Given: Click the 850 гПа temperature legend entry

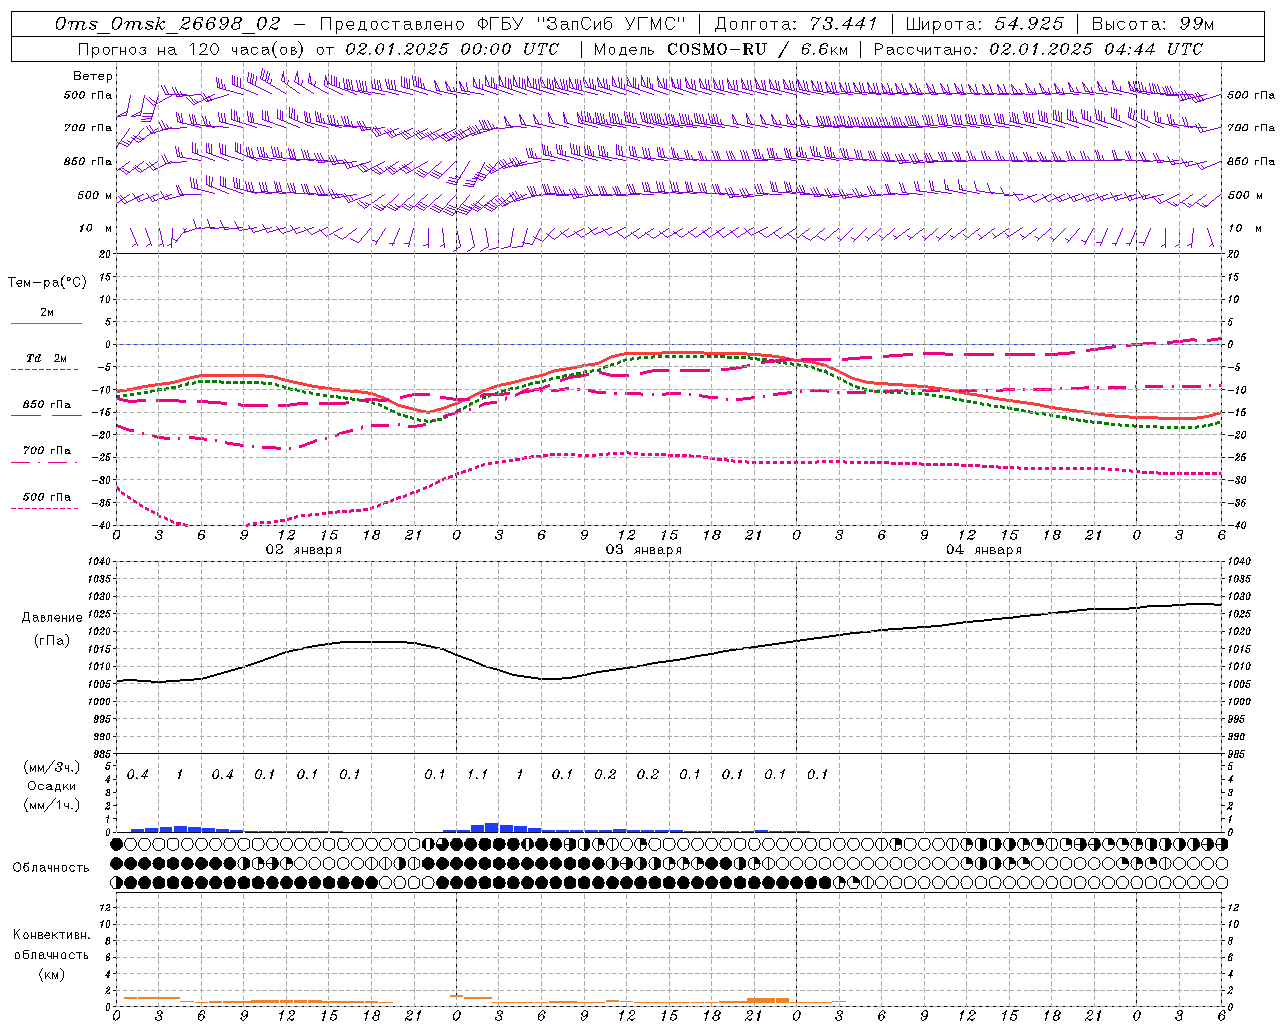Looking at the screenshot, I should [x=47, y=405].
